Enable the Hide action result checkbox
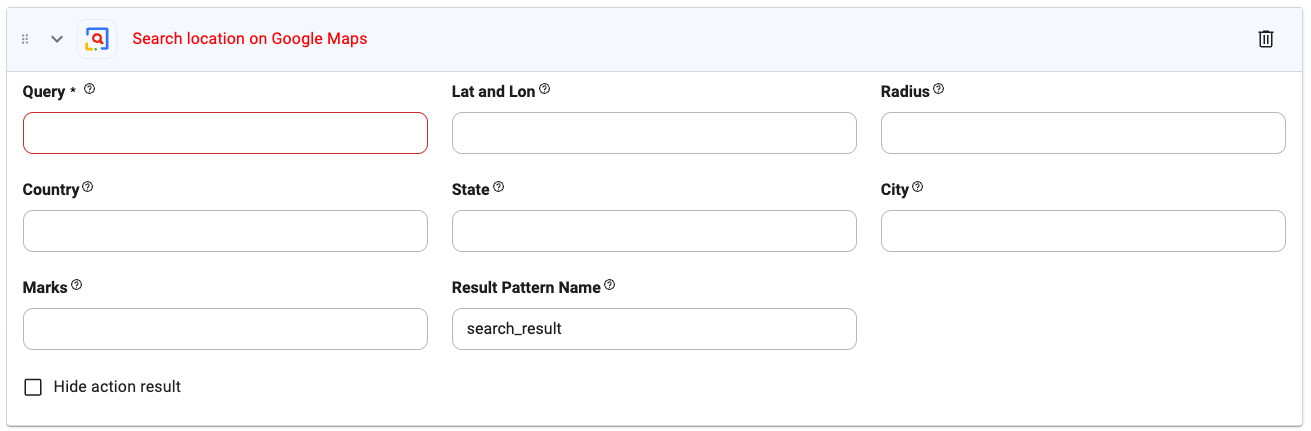Image resolution: width=1311 pixels, height=431 pixels. (33, 387)
